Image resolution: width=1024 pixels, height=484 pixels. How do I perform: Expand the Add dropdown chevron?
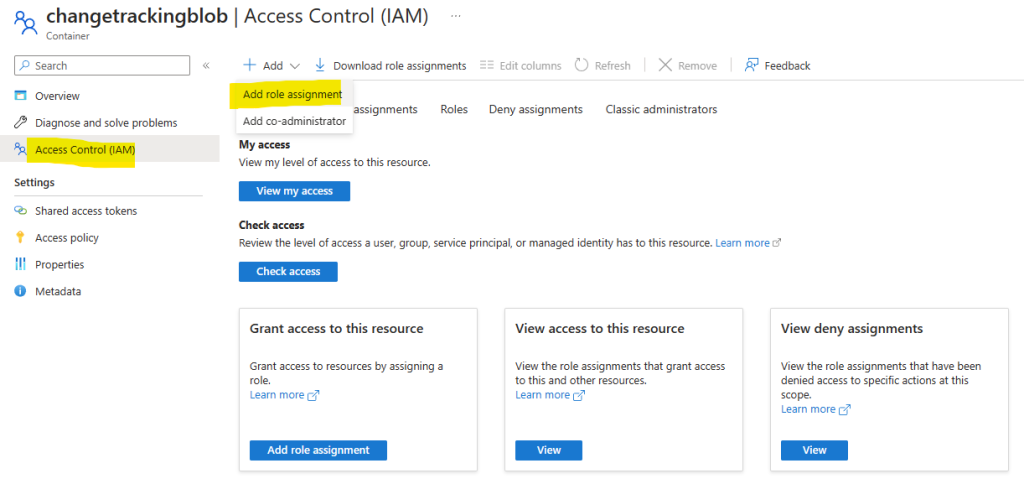pyautogui.click(x=295, y=66)
